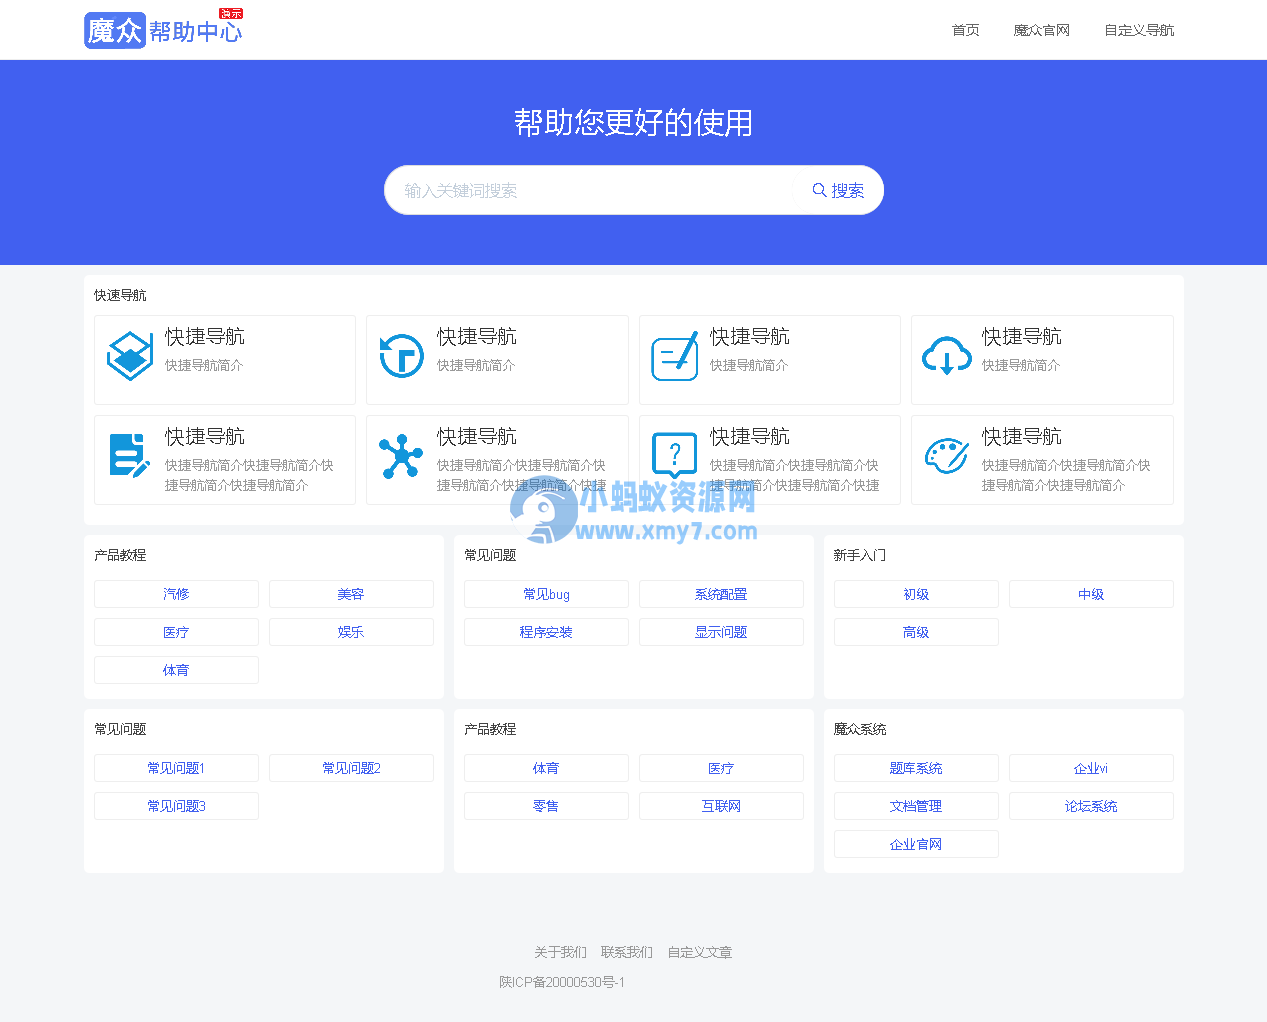Screen dimensions: 1267x1022
Task: Select the circular rotate-arrow quick navigation icon
Action: (x=401, y=357)
